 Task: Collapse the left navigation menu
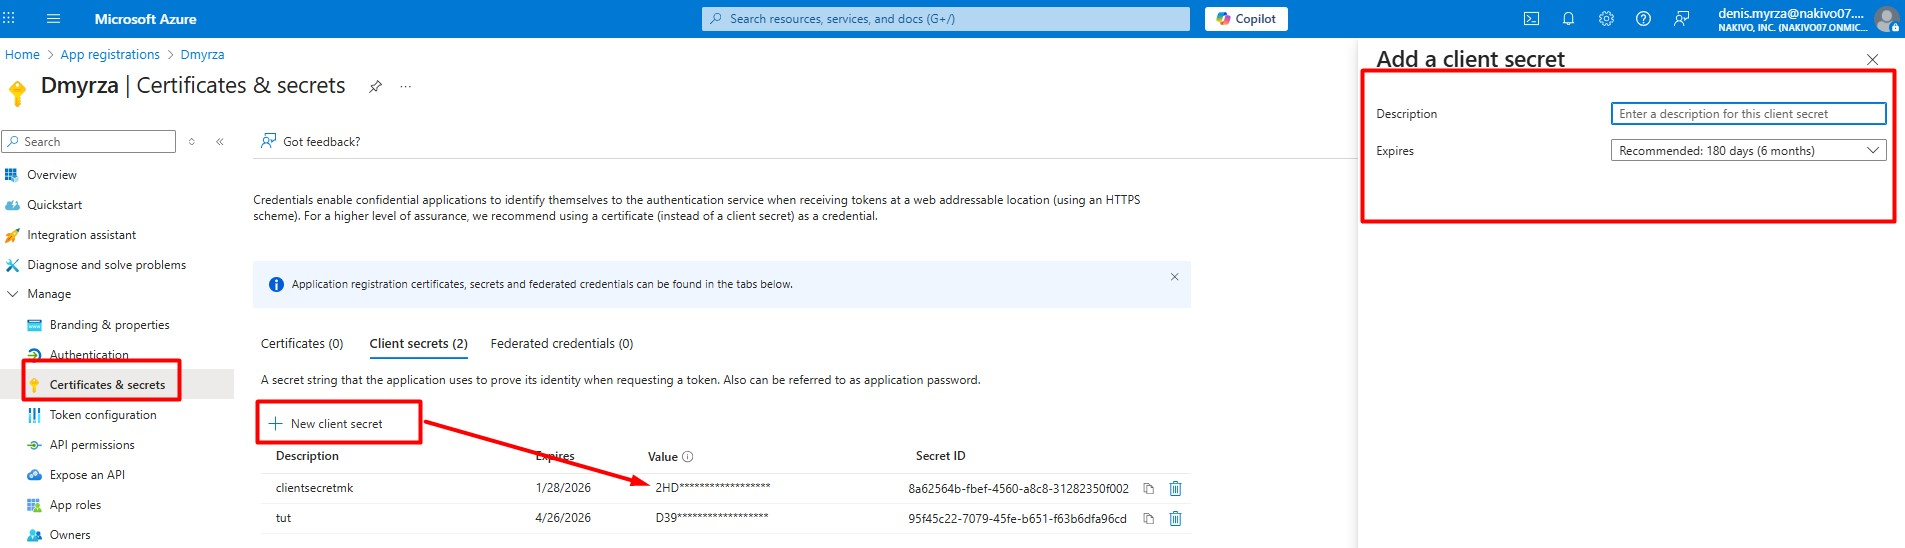(220, 142)
